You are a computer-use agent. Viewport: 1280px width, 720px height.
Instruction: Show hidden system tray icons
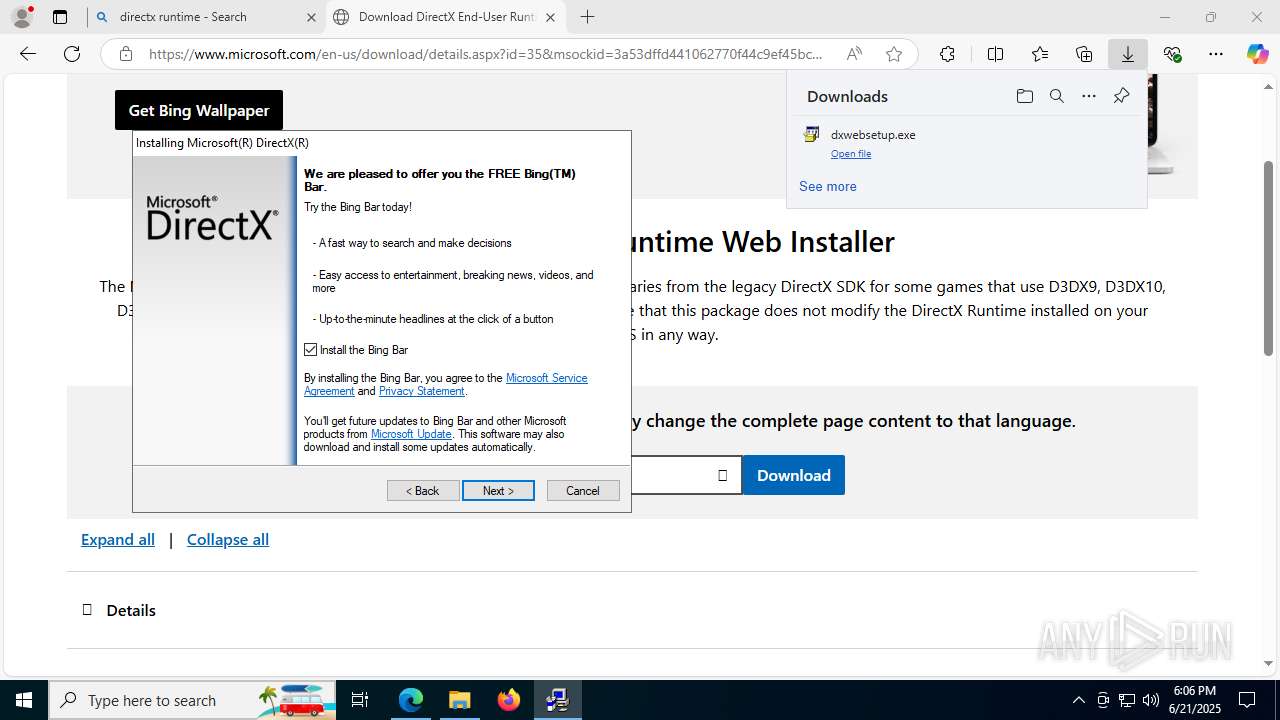click(1078, 700)
